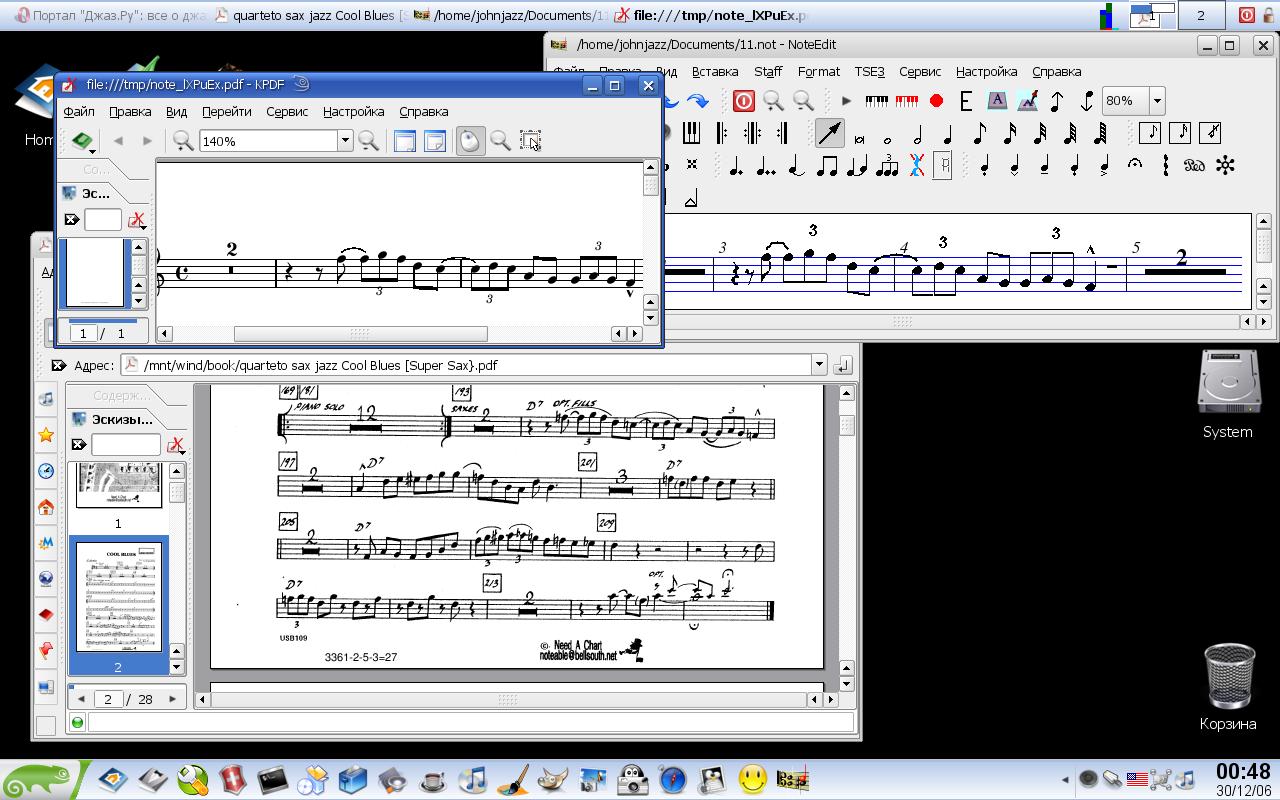Click NoteEdit zoom in magnifier
The height and width of the screenshot is (800, 1280).
pyautogui.click(x=773, y=101)
